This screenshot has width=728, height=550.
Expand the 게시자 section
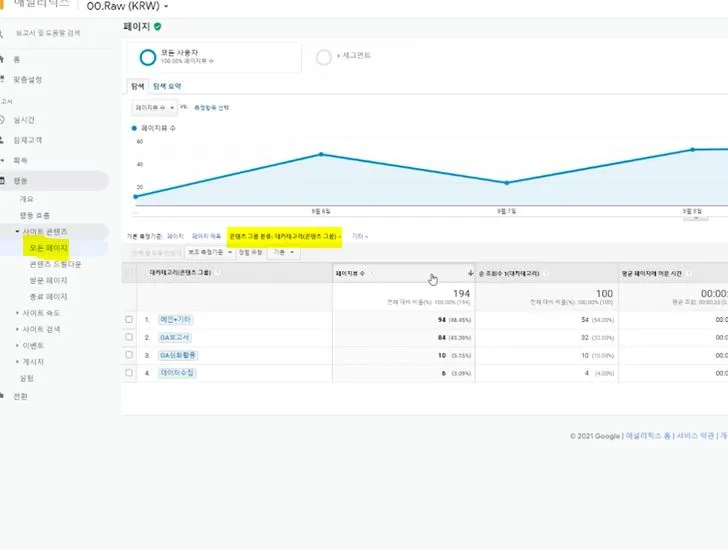pos(17,362)
